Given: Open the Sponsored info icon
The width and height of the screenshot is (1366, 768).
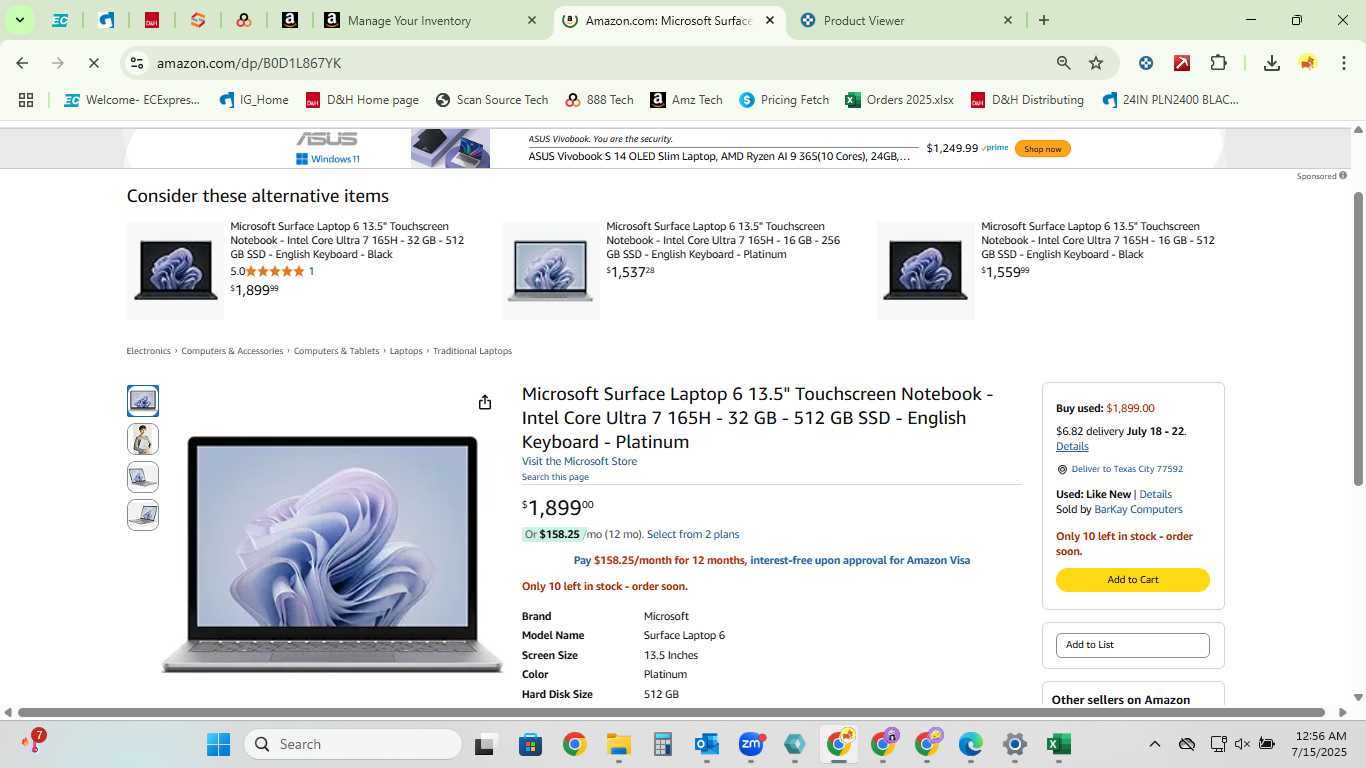Looking at the screenshot, I should click(x=1343, y=176).
